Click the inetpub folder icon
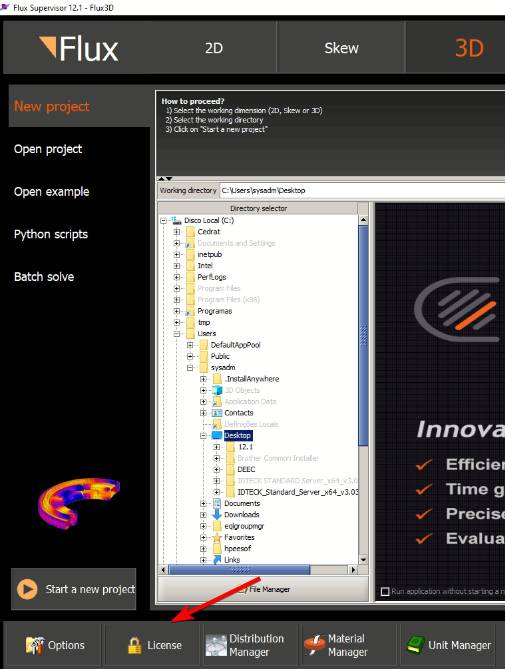This screenshot has width=505, height=669. (190, 254)
